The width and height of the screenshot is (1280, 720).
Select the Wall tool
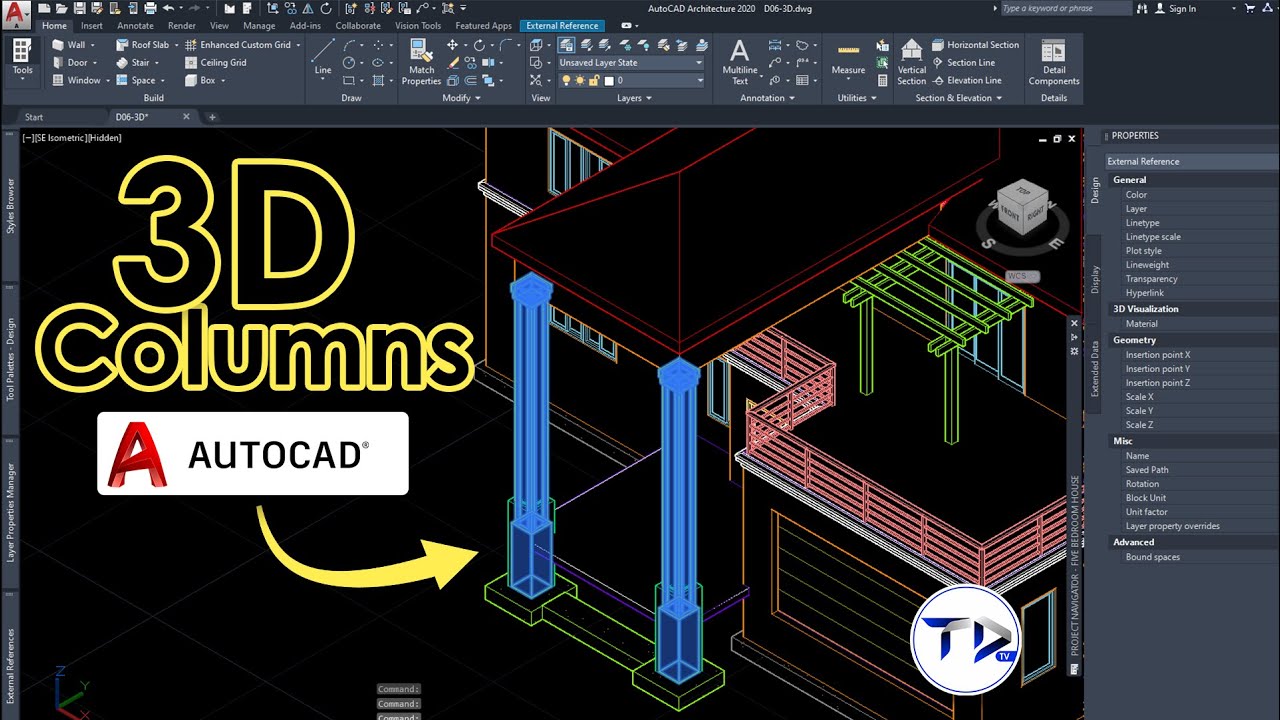coord(68,45)
